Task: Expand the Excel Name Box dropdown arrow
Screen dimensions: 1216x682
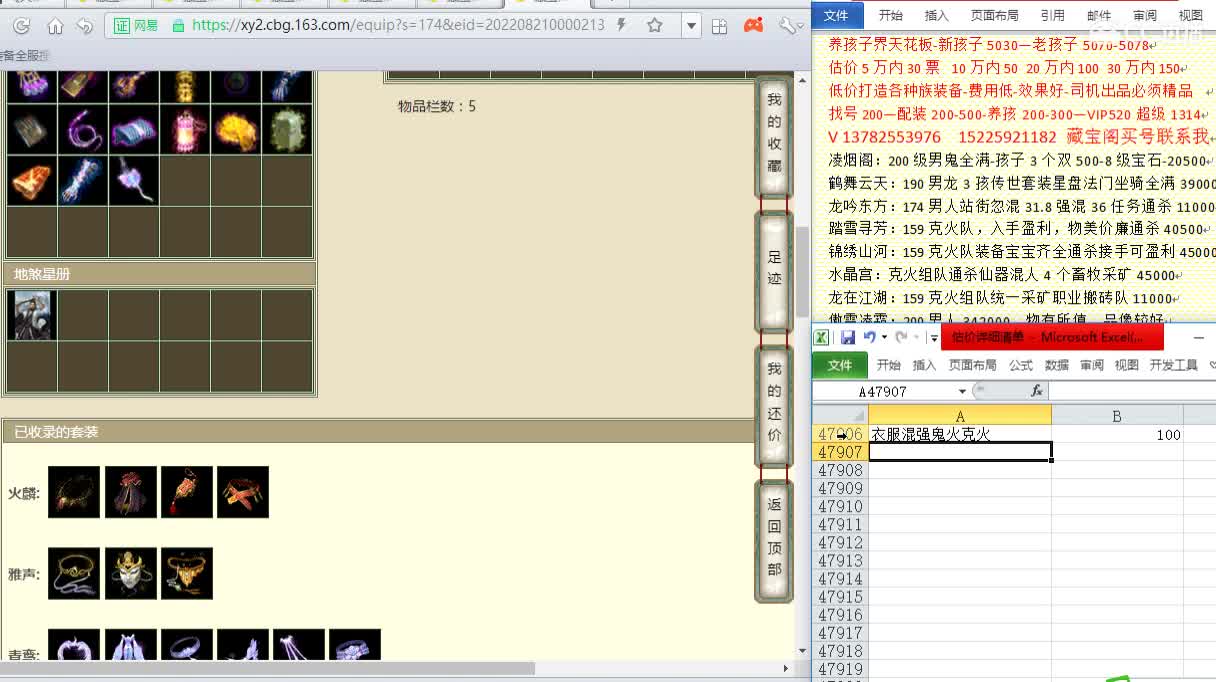Action: pos(962,391)
